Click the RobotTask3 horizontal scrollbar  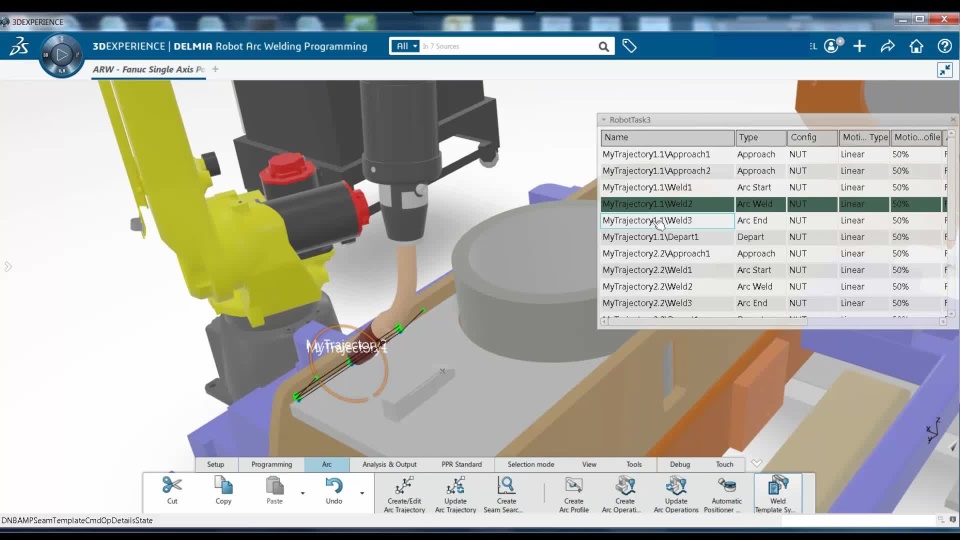[774, 321]
